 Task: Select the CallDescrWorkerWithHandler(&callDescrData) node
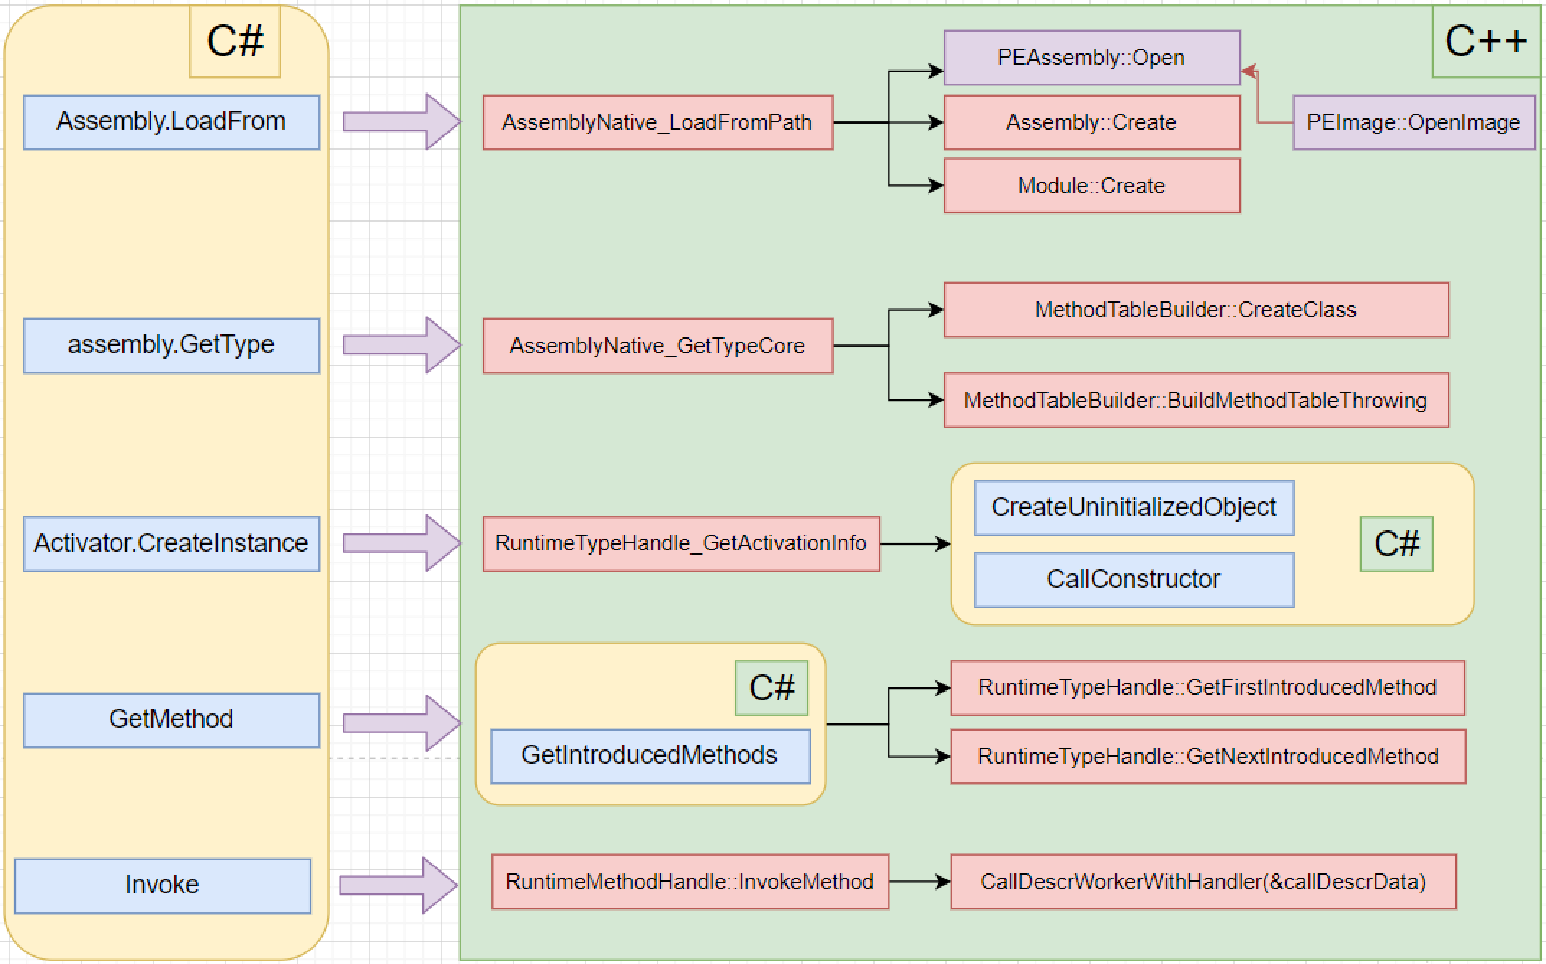point(1202,881)
